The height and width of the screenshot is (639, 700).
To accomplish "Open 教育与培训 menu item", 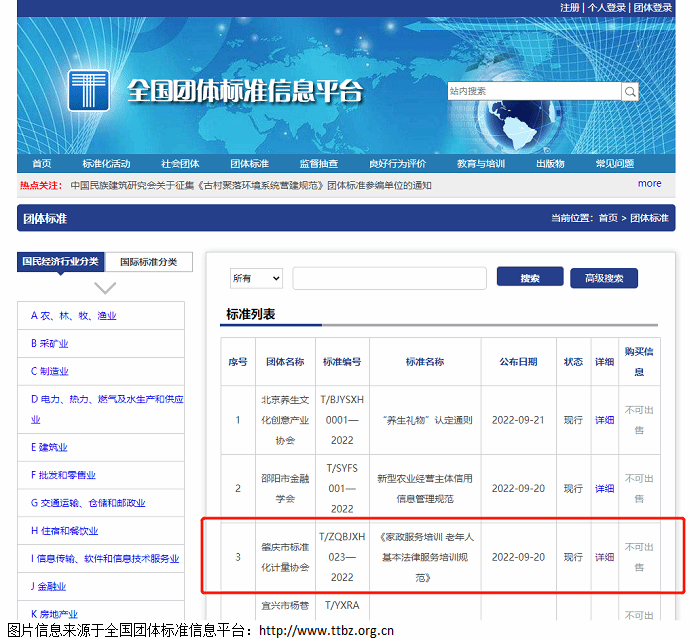I will [x=481, y=163].
